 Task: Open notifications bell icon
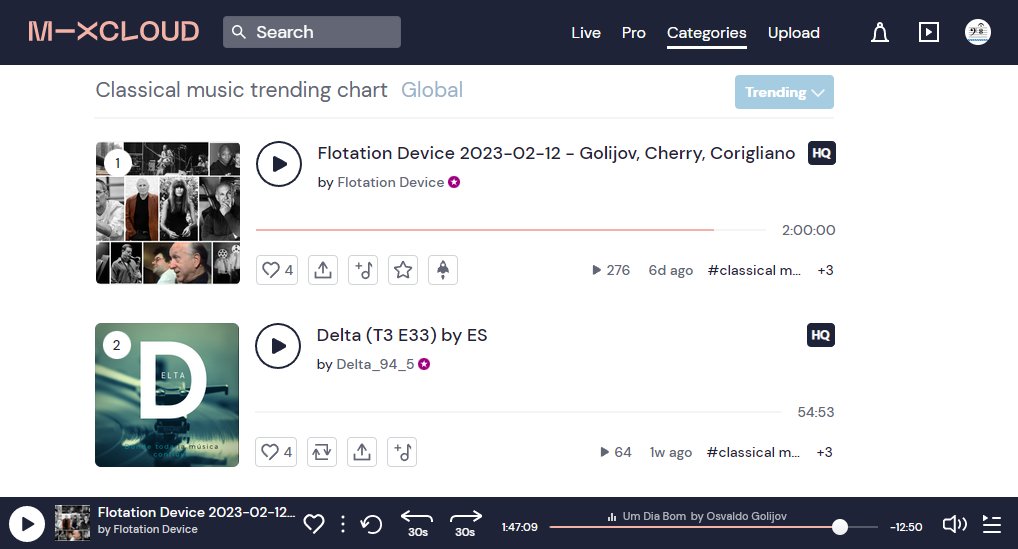pos(880,32)
